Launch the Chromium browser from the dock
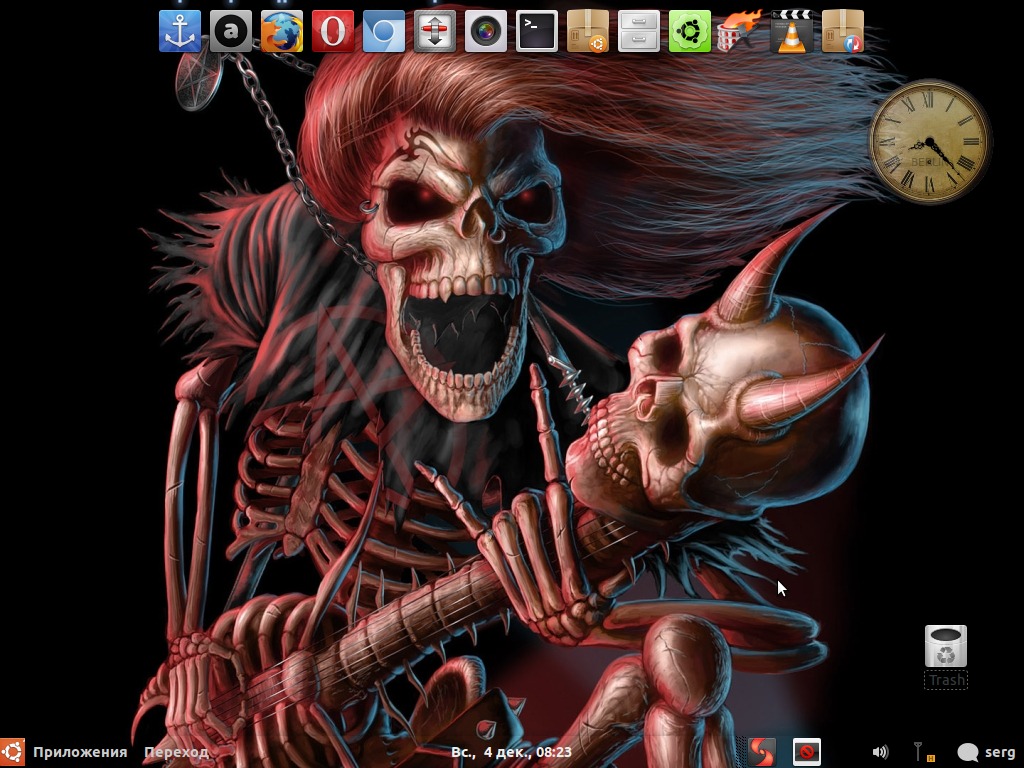The height and width of the screenshot is (768, 1024). click(x=383, y=31)
